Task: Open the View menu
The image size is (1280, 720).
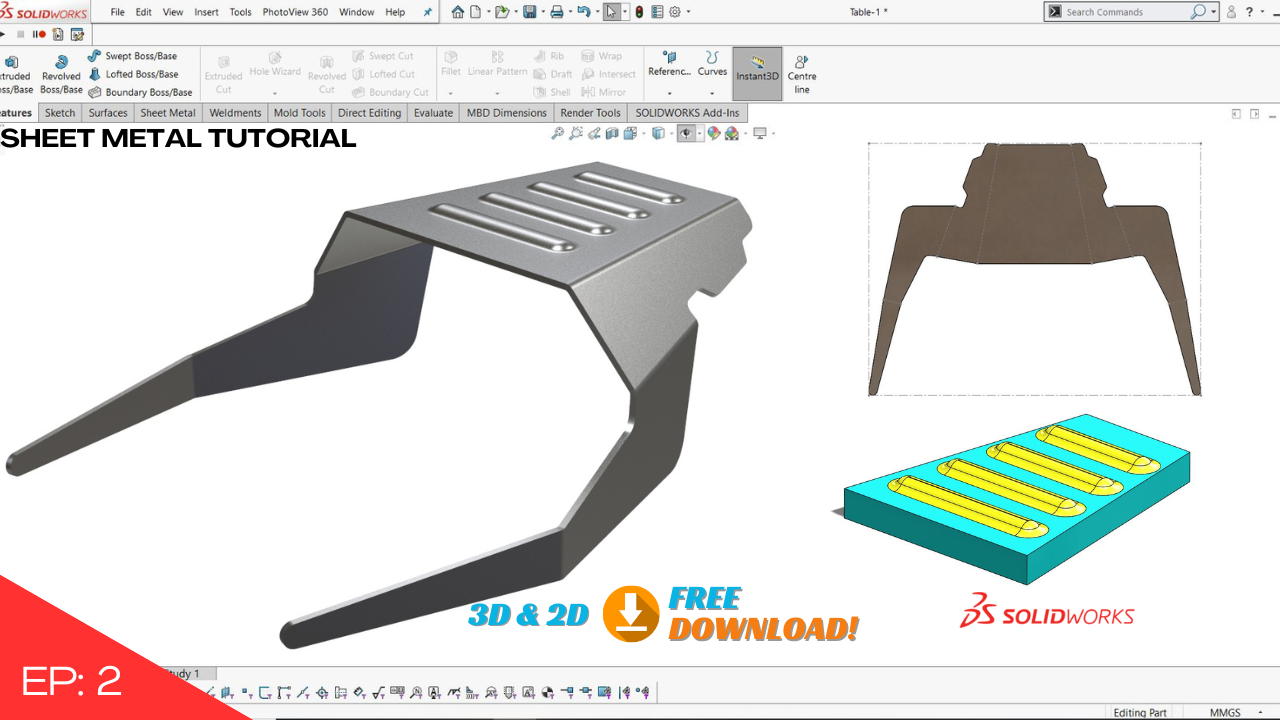Action: coord(173,12)
